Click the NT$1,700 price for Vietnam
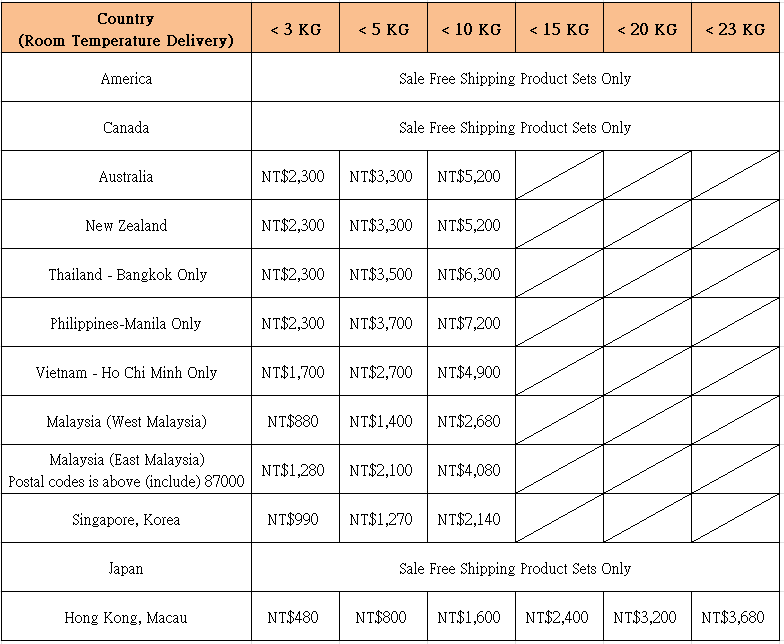 tap(293, 372)
